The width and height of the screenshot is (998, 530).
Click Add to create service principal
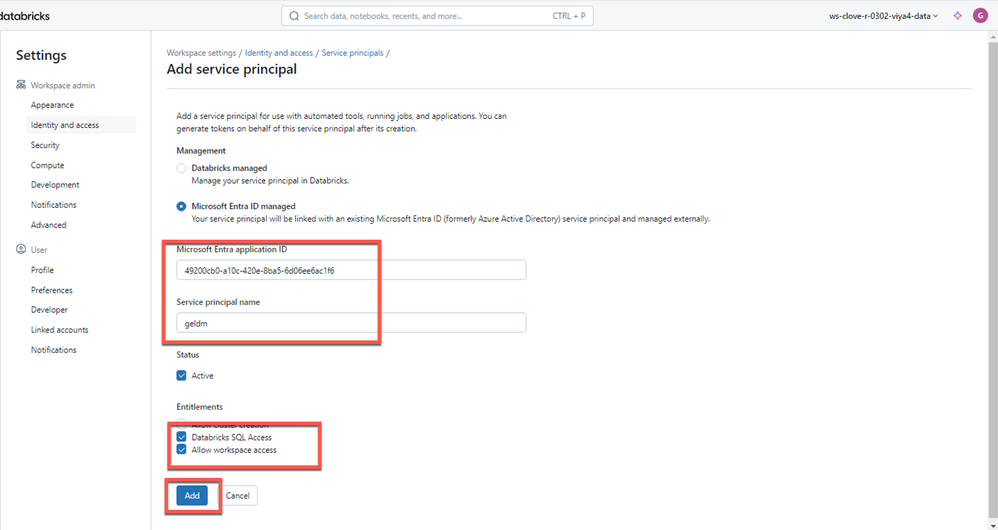point(192,496)
